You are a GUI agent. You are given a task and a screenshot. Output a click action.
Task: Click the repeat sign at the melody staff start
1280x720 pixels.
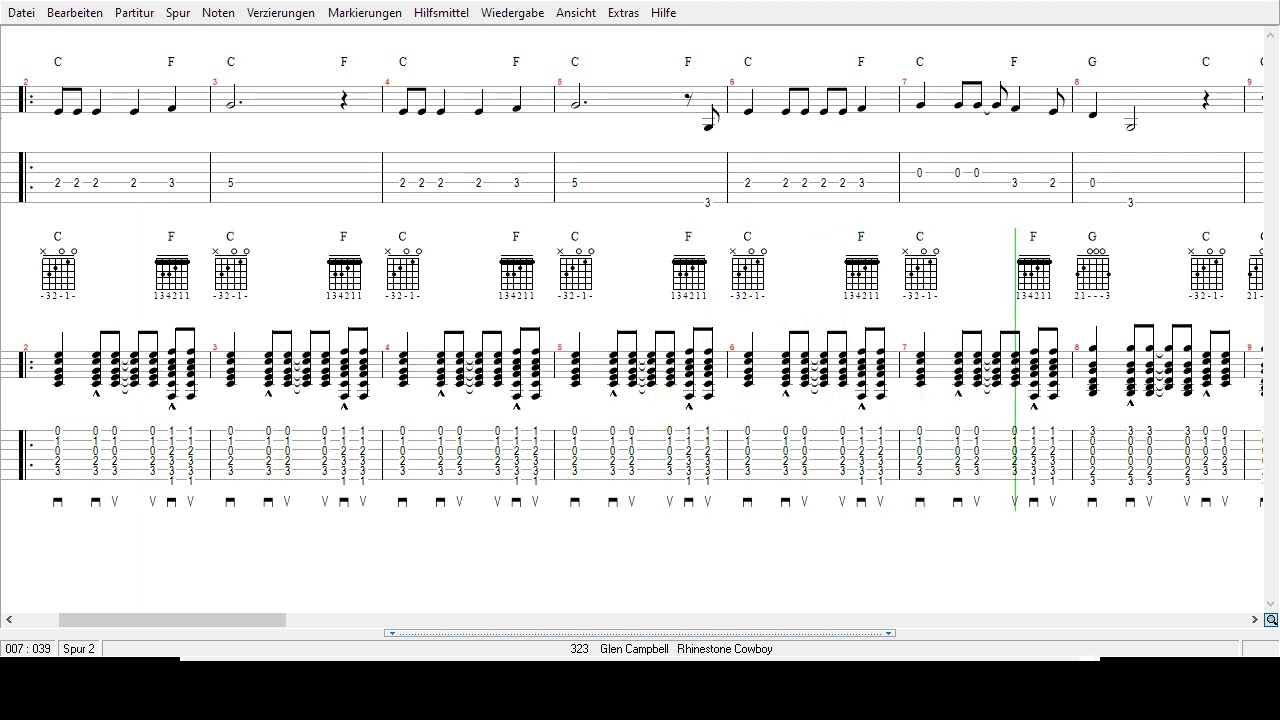click(x=27, y=101)
